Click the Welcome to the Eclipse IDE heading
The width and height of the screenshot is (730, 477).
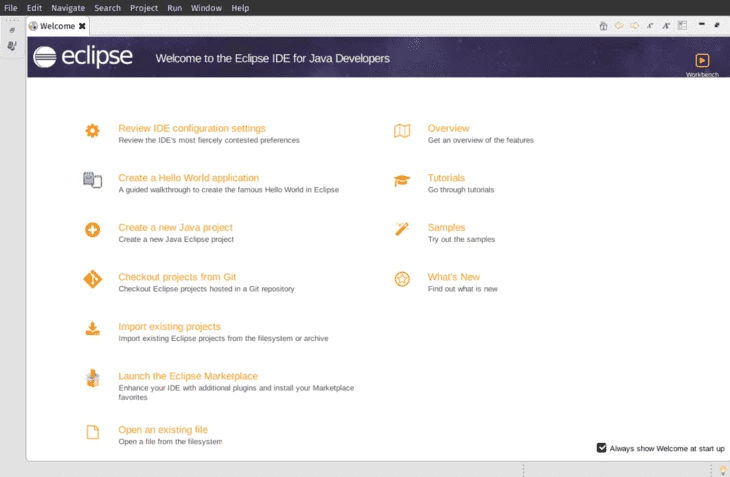point(272,59)
